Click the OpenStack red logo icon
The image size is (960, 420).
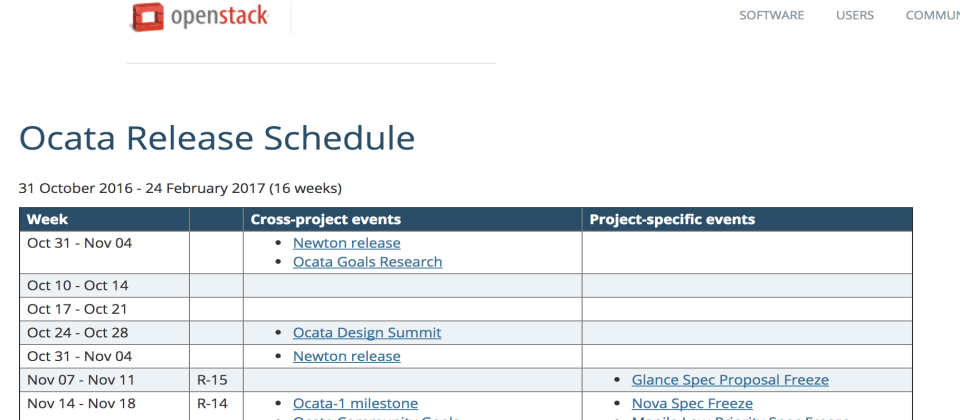point(148,17)
